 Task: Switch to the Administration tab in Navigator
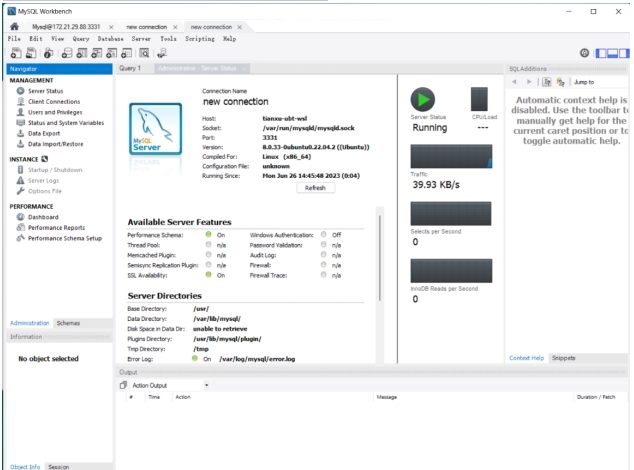30,323
